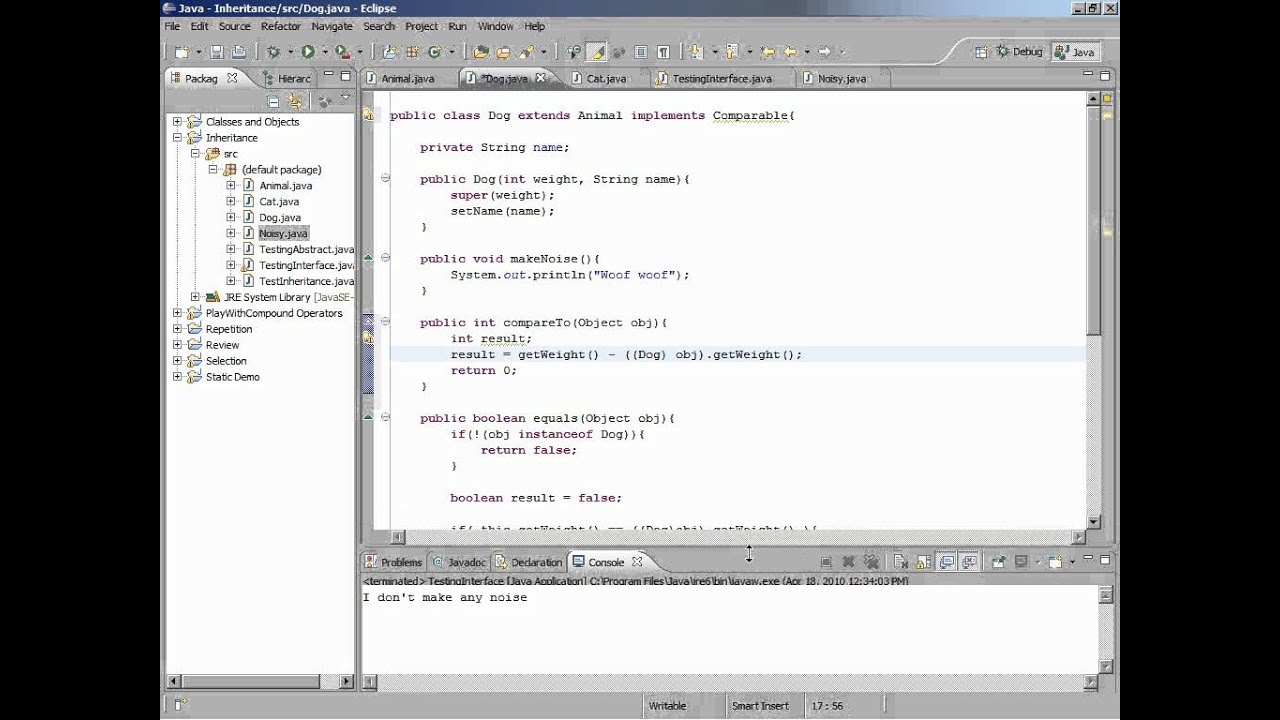Click the Open Task folder icon

click(503, 52)
